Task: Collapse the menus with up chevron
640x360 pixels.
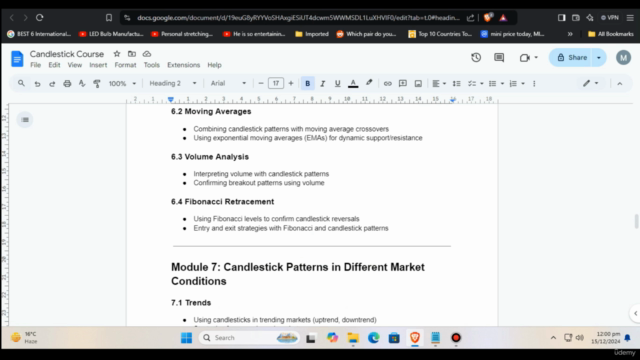Action: 620,84
